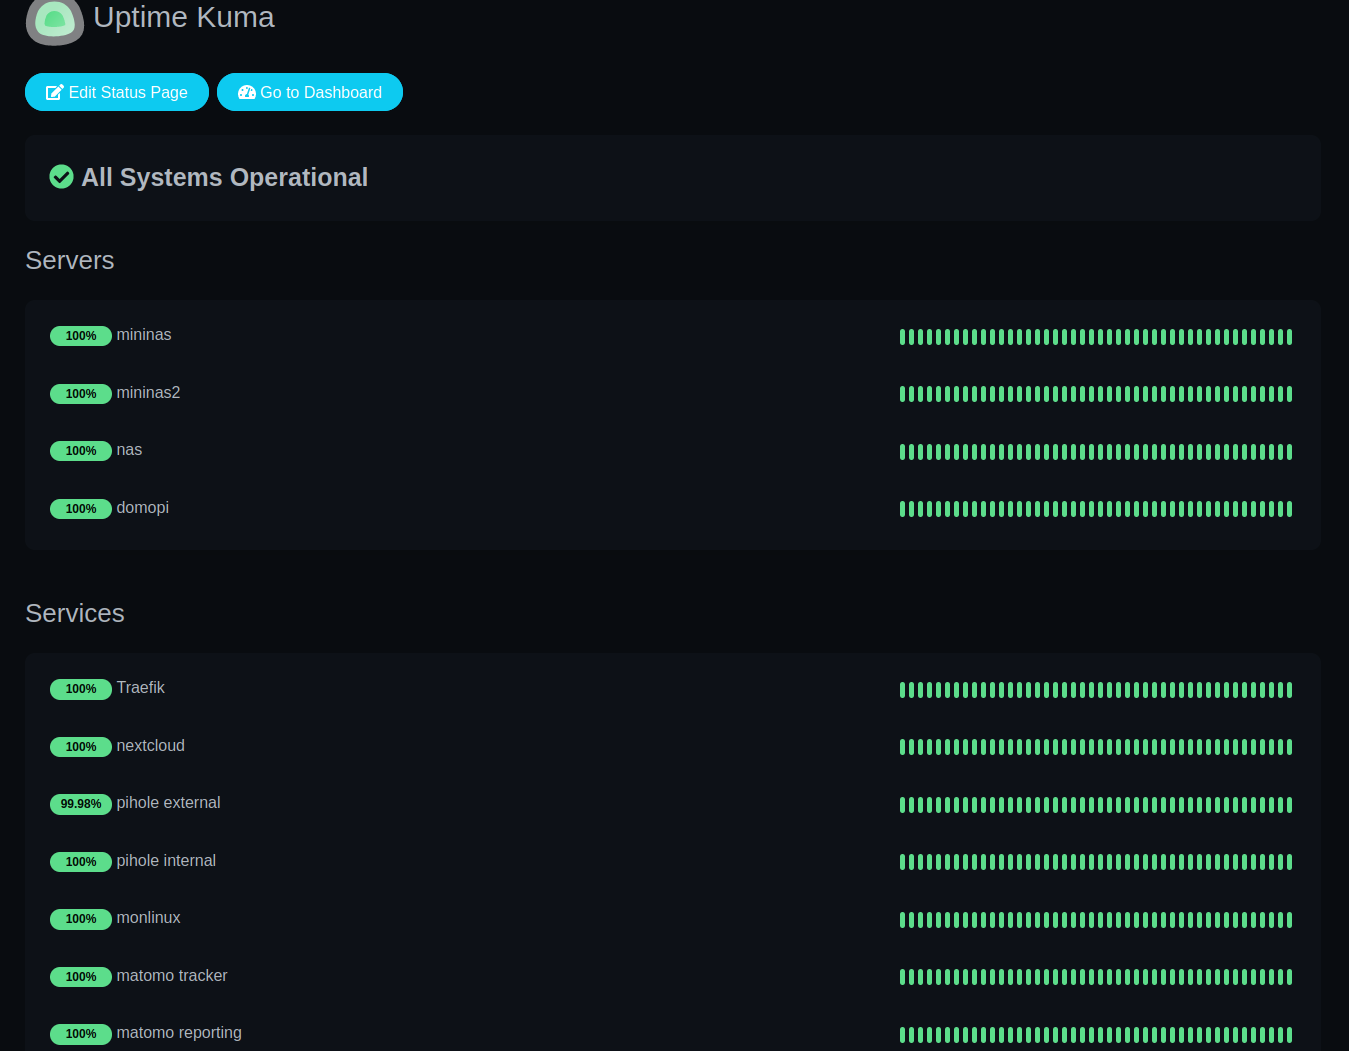This screenshot has width=1349, height=1051.
Task: Click the heartbeat bar for mininas
Action: 1096,337
